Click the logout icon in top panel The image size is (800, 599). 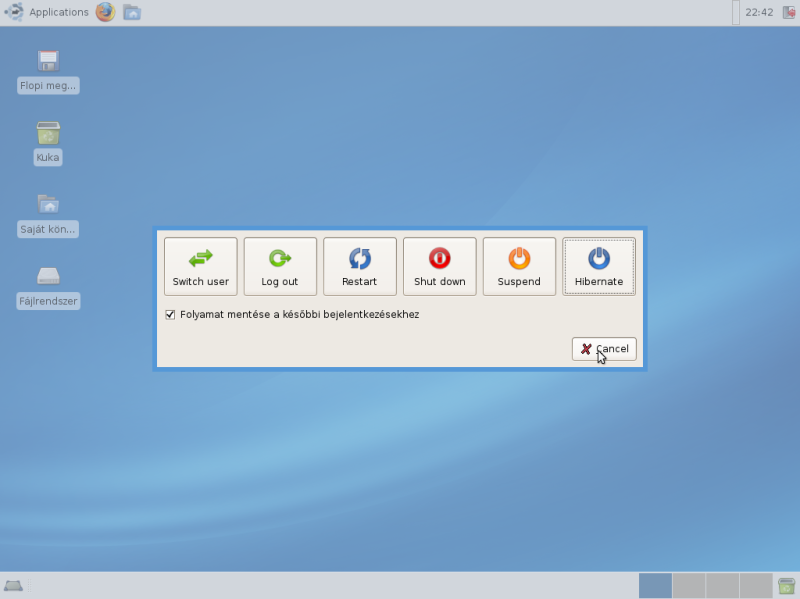tap(788, 12)
